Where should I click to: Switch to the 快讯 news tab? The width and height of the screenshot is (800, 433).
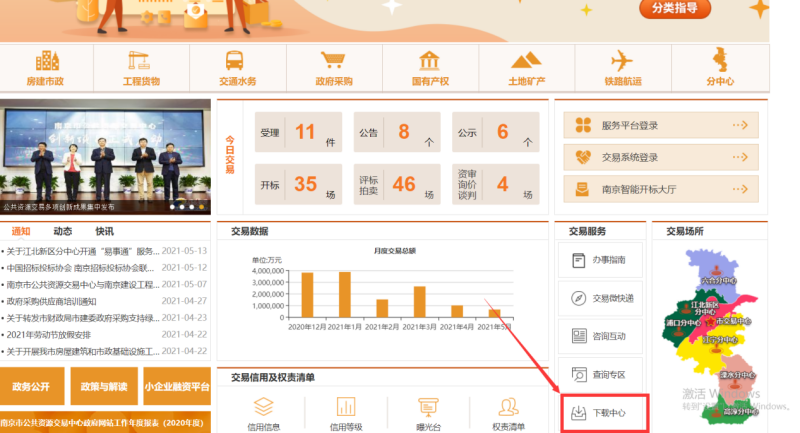[x=104, y=231]
